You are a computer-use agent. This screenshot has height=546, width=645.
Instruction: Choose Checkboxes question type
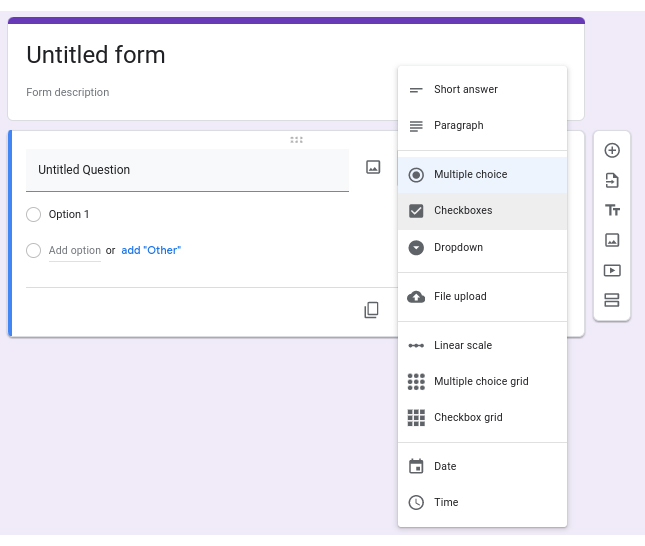(x=482, y=211)
